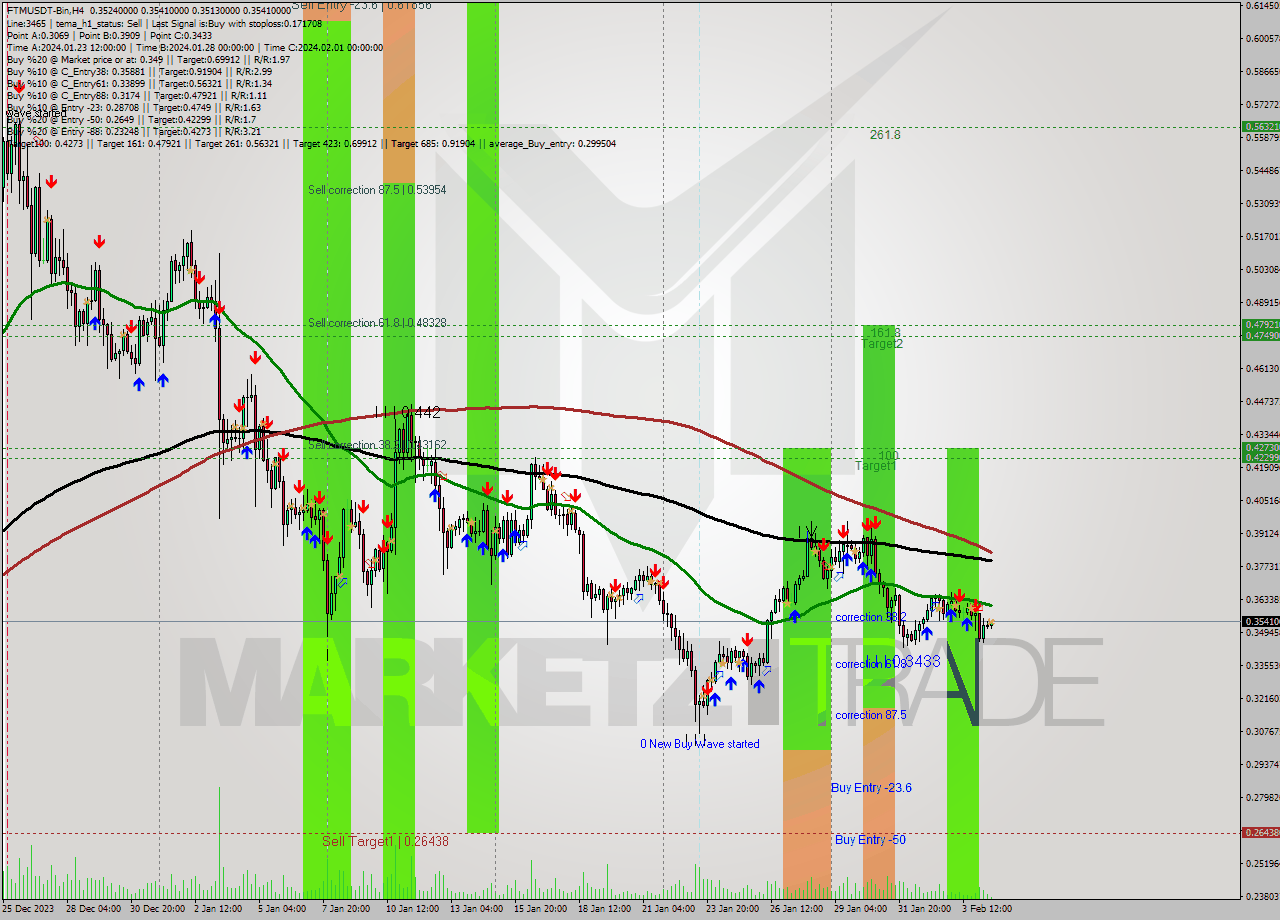This screenshot has height=920, width=1280.
Task: Click the green 0.4749 price tag on axis
Action: pyautogui.click(x=1260, y=335)
